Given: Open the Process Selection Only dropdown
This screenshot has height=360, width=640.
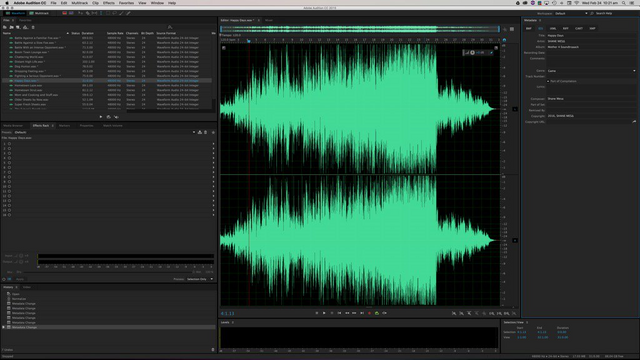Looking at the screenshot, I should point(200,279).
